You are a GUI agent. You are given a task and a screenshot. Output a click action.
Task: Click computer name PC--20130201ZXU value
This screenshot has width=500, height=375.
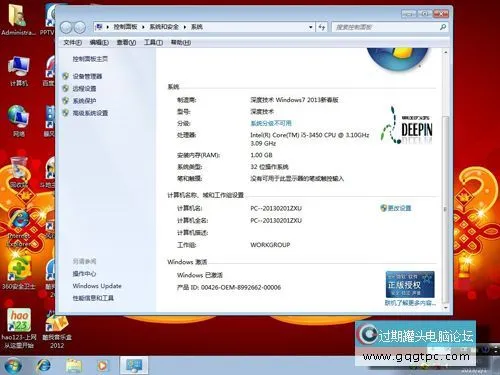(x=276, y=208)
